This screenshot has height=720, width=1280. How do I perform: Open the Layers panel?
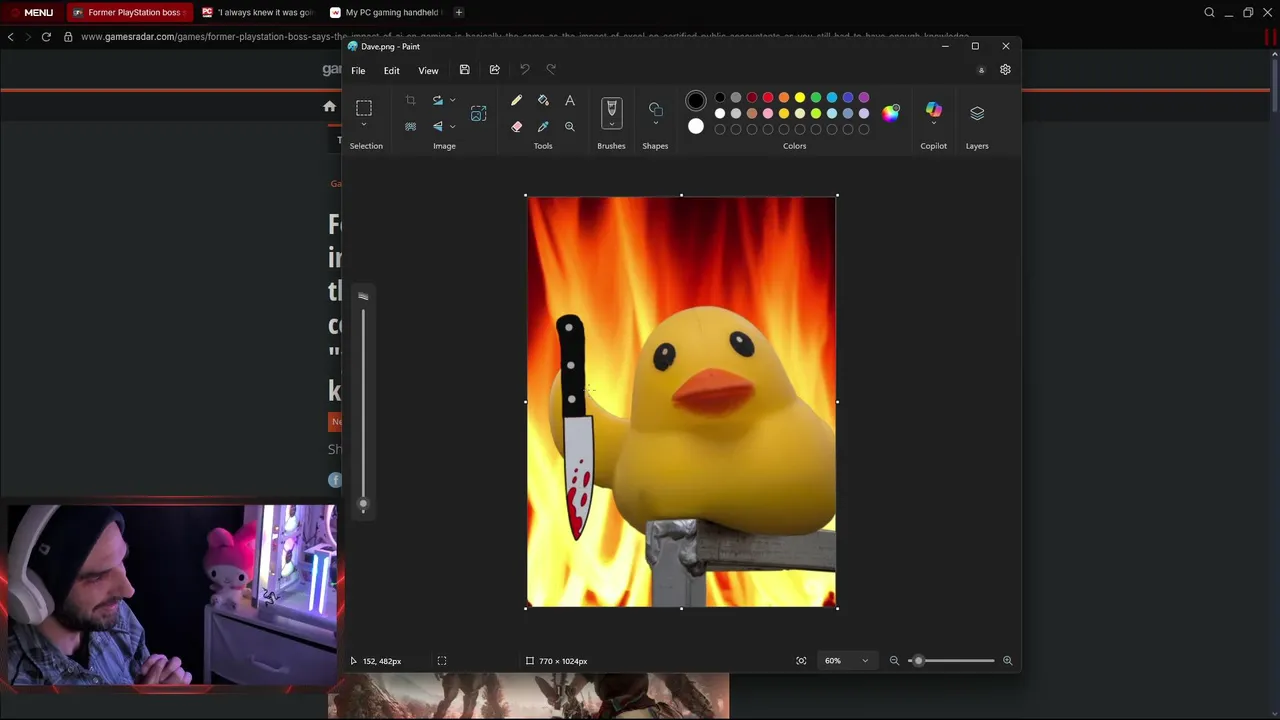977,113
